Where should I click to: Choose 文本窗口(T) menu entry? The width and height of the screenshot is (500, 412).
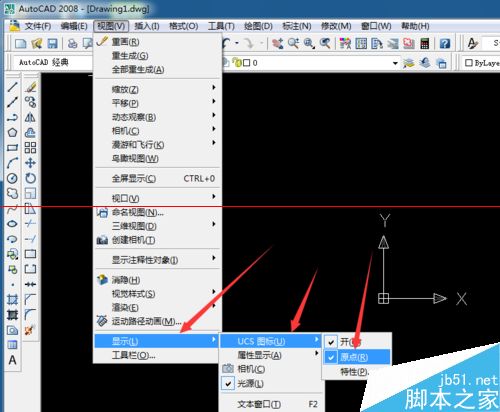point(271,404)
